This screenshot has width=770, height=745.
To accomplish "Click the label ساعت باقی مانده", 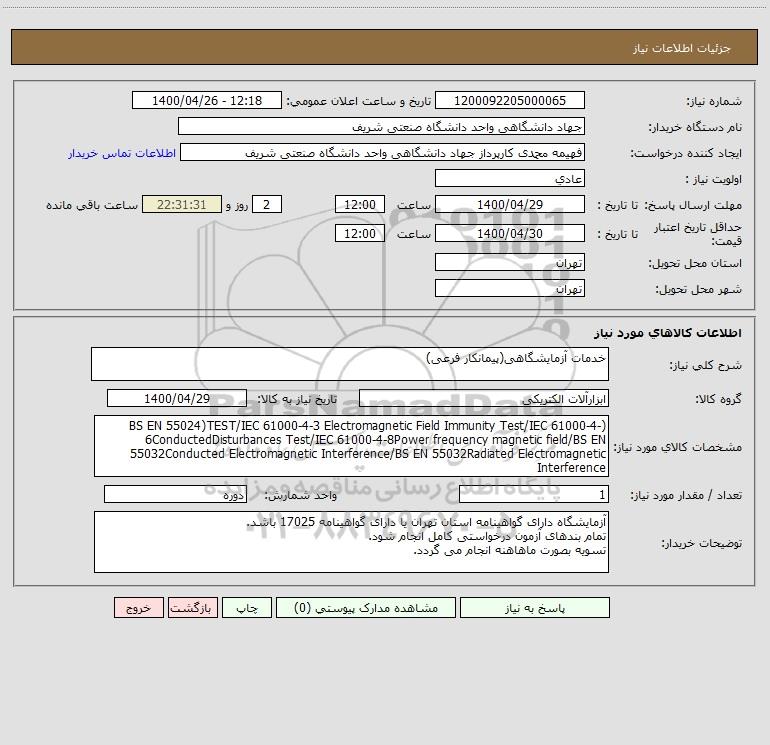I will pos(92,205).
